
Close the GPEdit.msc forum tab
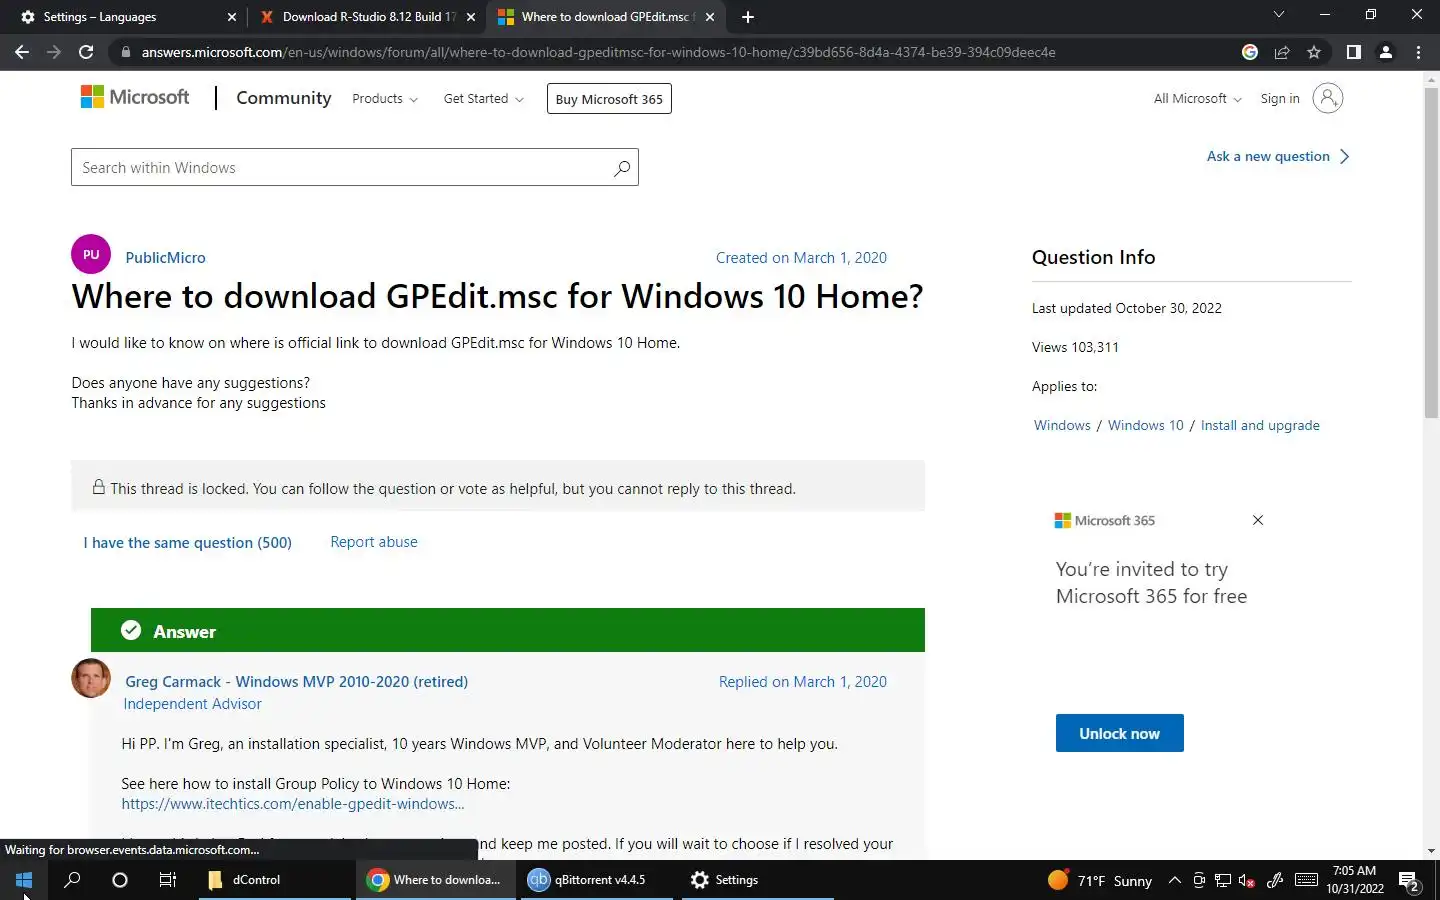point(710,17)
